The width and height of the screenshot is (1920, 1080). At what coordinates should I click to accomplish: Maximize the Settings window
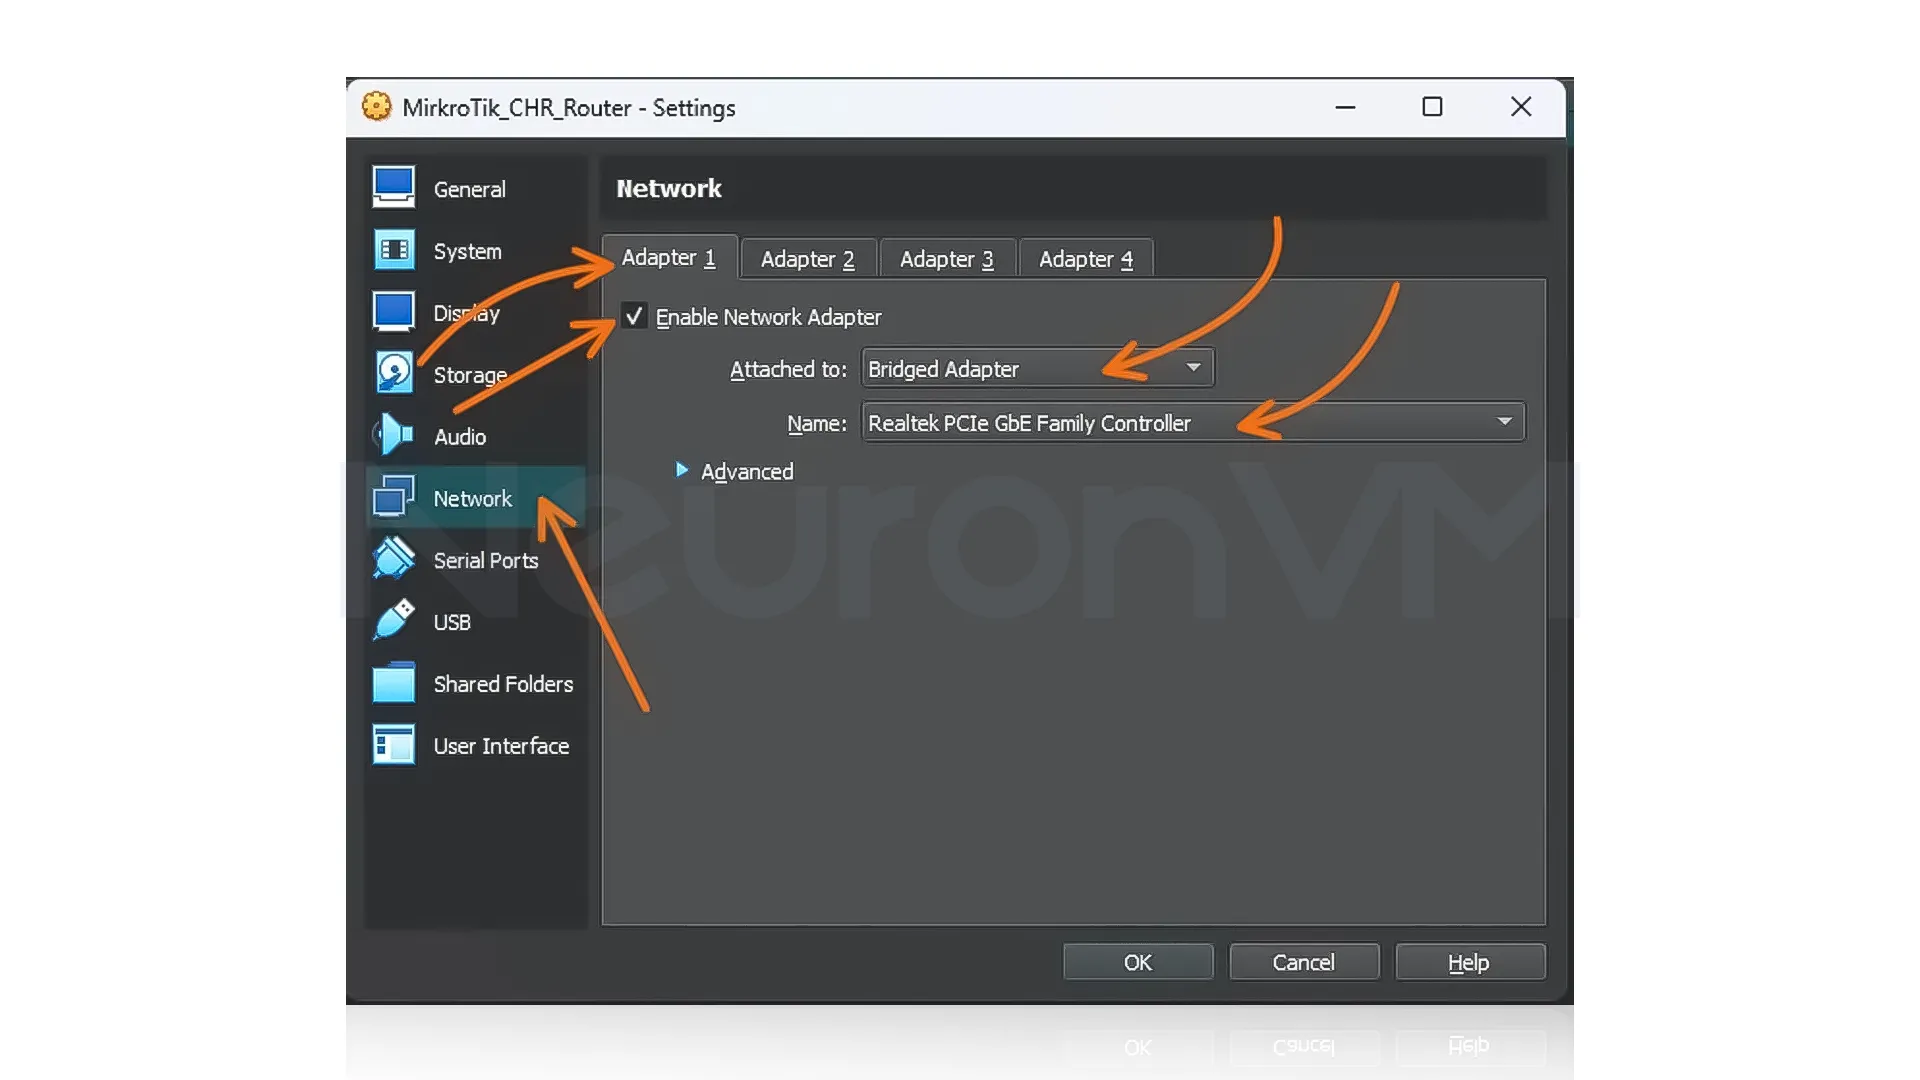[1432, 107]
